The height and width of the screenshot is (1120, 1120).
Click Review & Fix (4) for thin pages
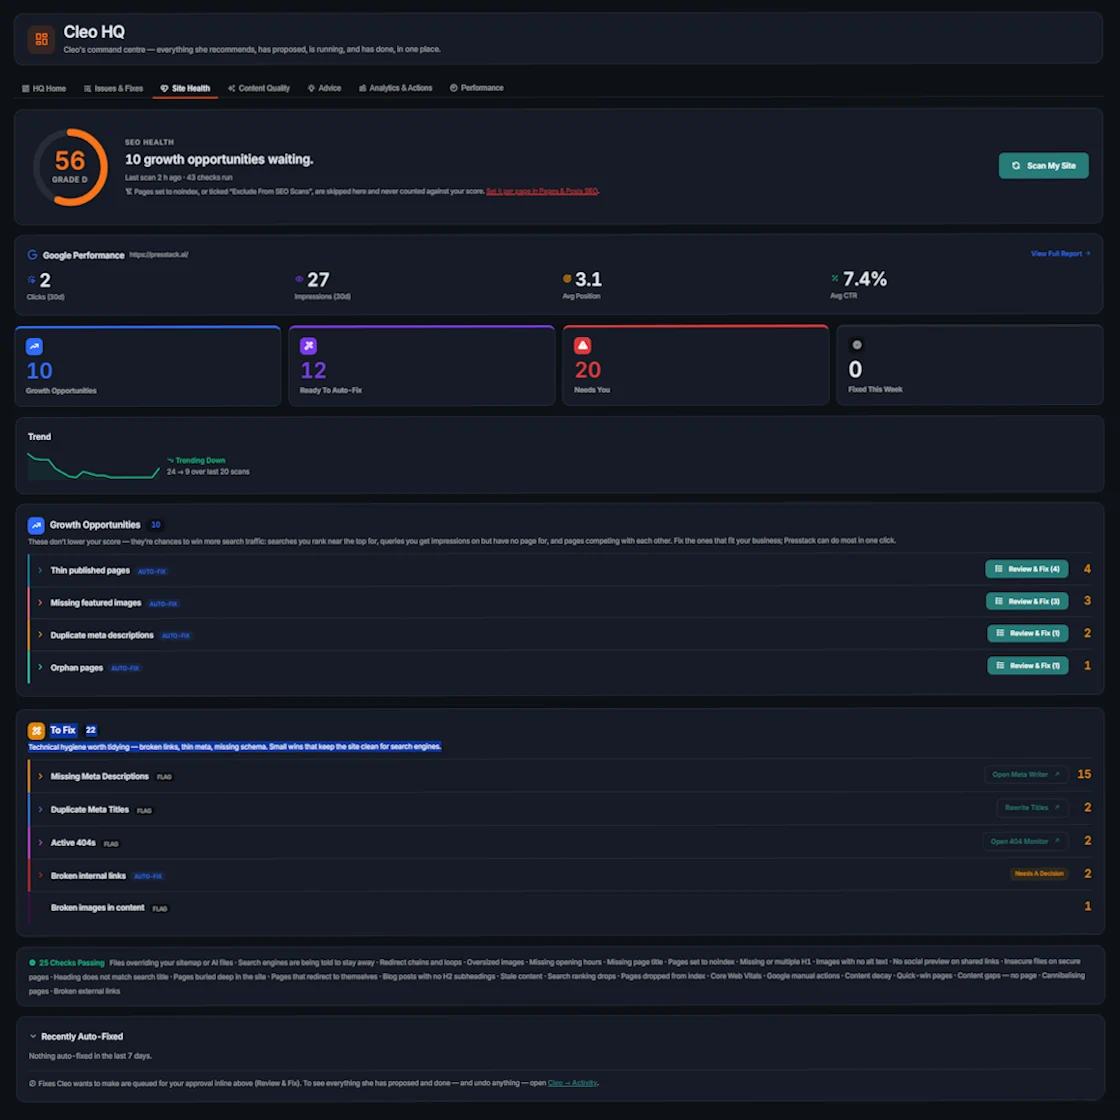coord(1026,569)
